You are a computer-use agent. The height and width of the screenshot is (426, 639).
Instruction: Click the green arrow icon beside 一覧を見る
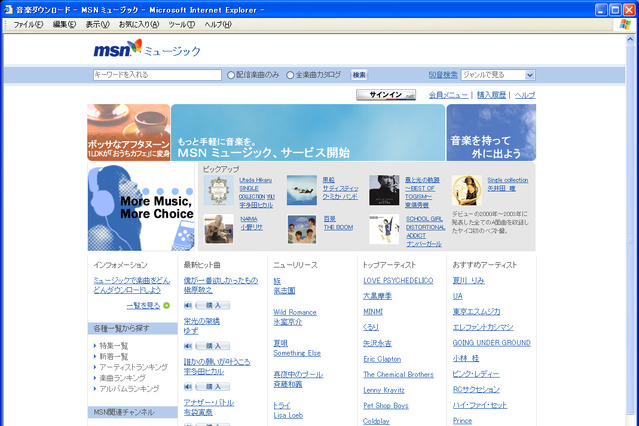(x=166, y=305)
